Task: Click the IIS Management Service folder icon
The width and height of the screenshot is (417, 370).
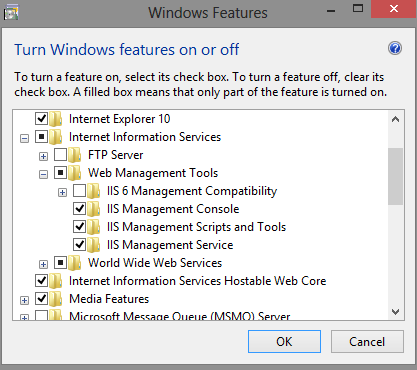Action: [94, 245]
